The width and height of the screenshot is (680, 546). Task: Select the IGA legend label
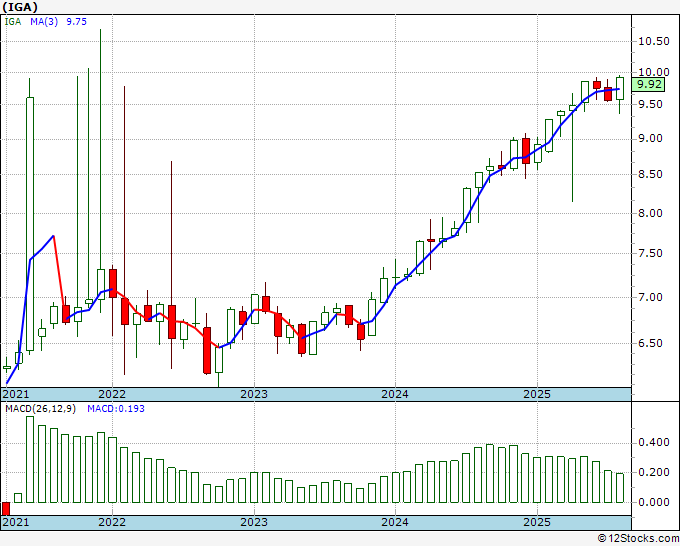[x=13, y=22]
